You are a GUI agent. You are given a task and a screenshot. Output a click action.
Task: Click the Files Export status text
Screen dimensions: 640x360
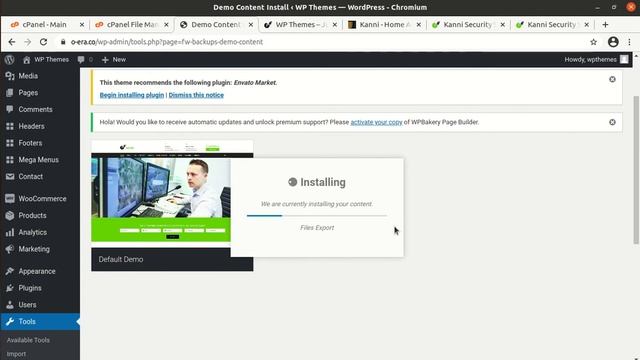pyautogui.click(x=317, y=228)
